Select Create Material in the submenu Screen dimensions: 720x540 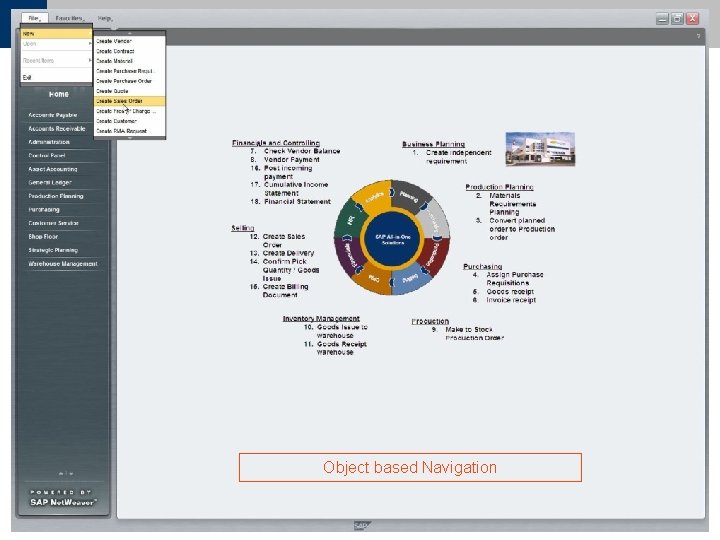(129, 61)
